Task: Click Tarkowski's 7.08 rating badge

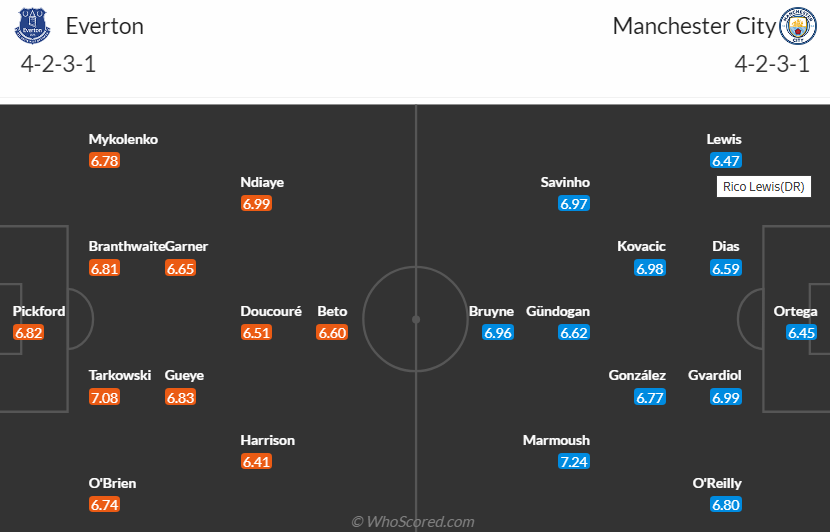Action: [104, 397]
